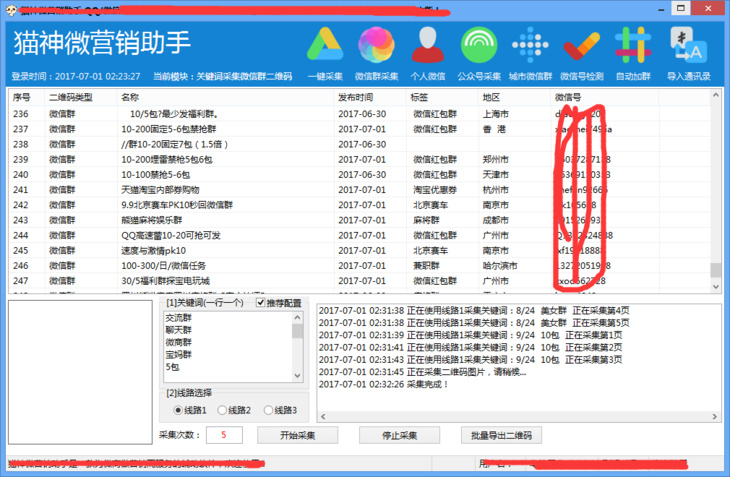Select the 个人微信 person icon
This screenshot has height=477, width=730.
[427, 53]
